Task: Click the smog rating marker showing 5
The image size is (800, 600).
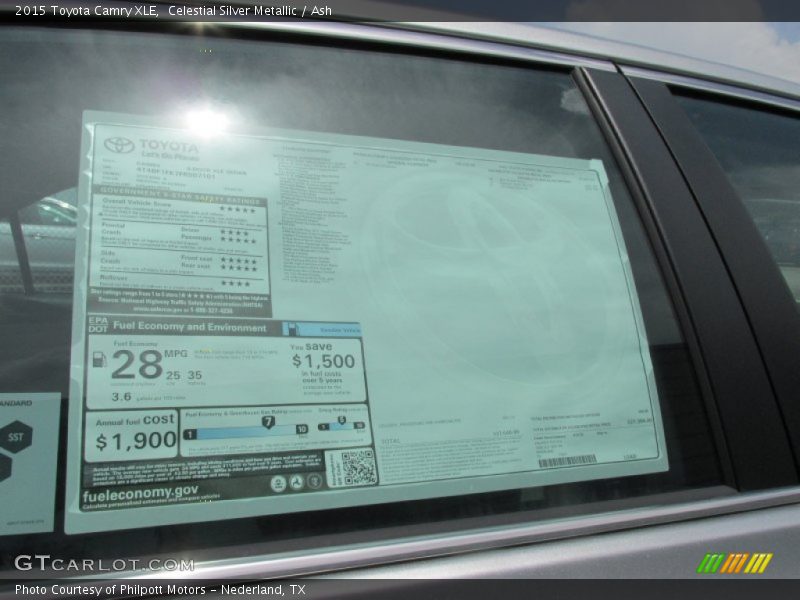Action: 341,420
